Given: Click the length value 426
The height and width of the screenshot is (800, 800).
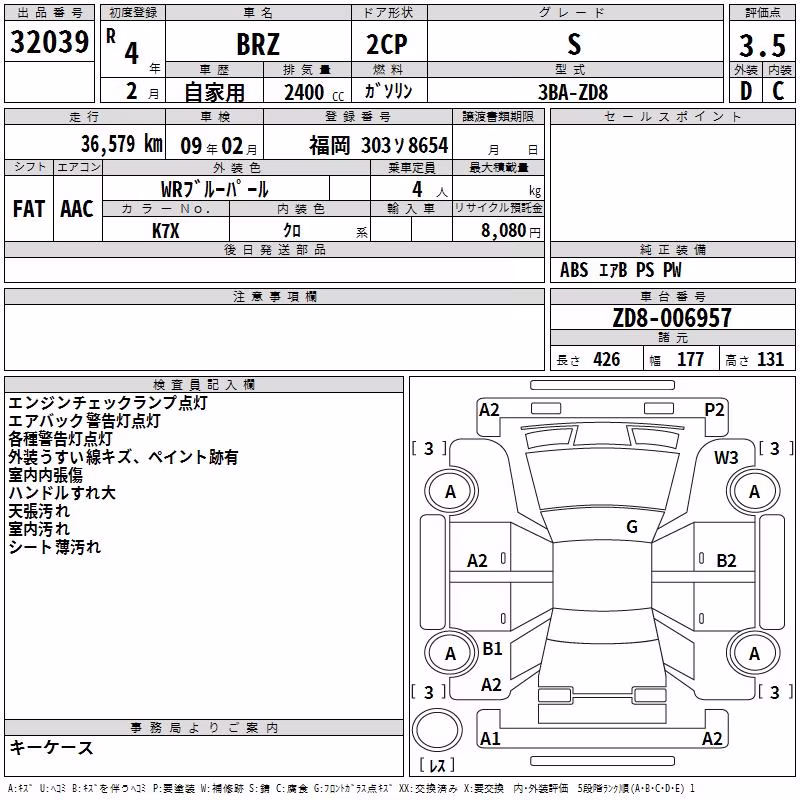Looking at the screenshot, I should [607, 360].
